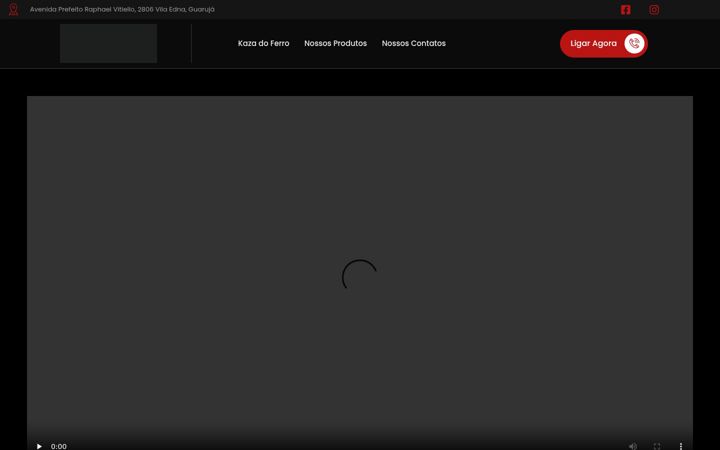The width and height of the screenshot is (720, 450).
Task: Open the Facebook page icon
Action: tap(625, 10)
